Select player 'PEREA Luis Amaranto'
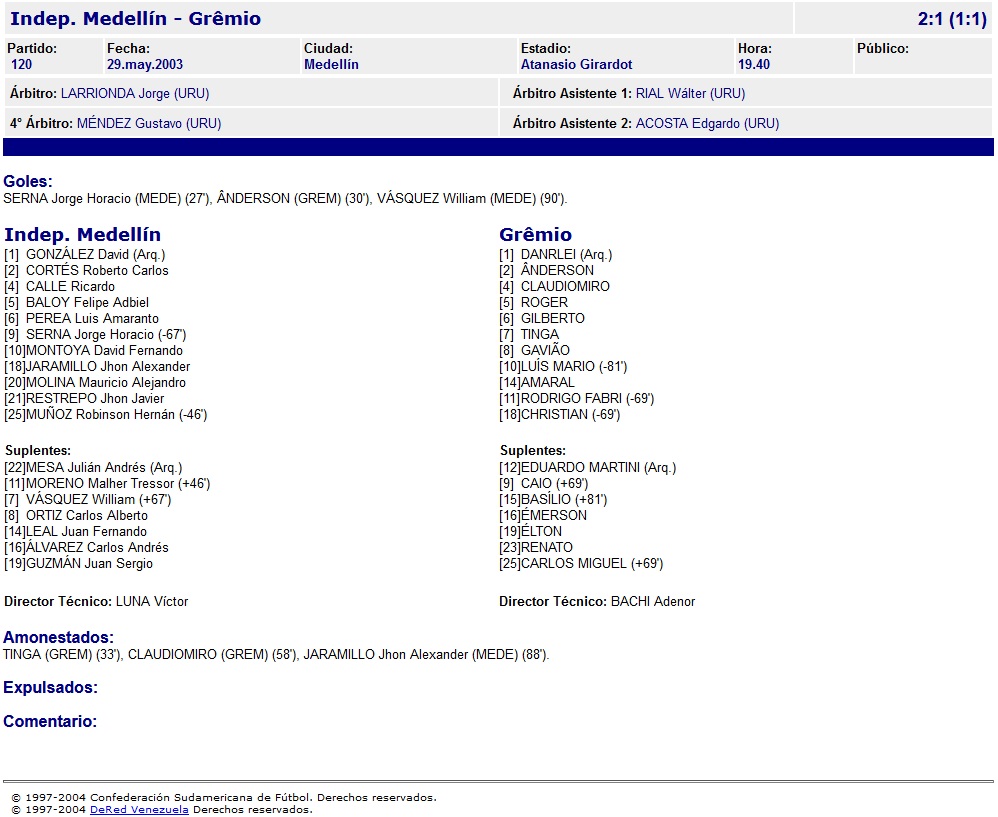The height and width of the screenshot is (817, 998). point(92,318)
